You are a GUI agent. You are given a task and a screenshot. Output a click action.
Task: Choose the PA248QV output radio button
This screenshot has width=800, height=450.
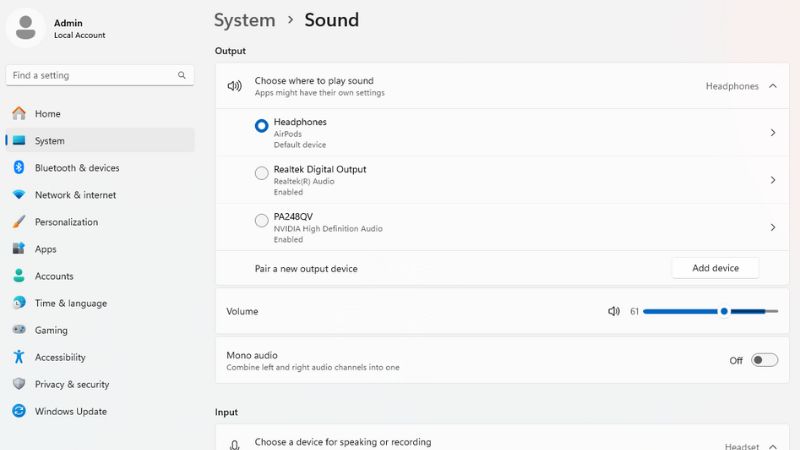point(261,220)
